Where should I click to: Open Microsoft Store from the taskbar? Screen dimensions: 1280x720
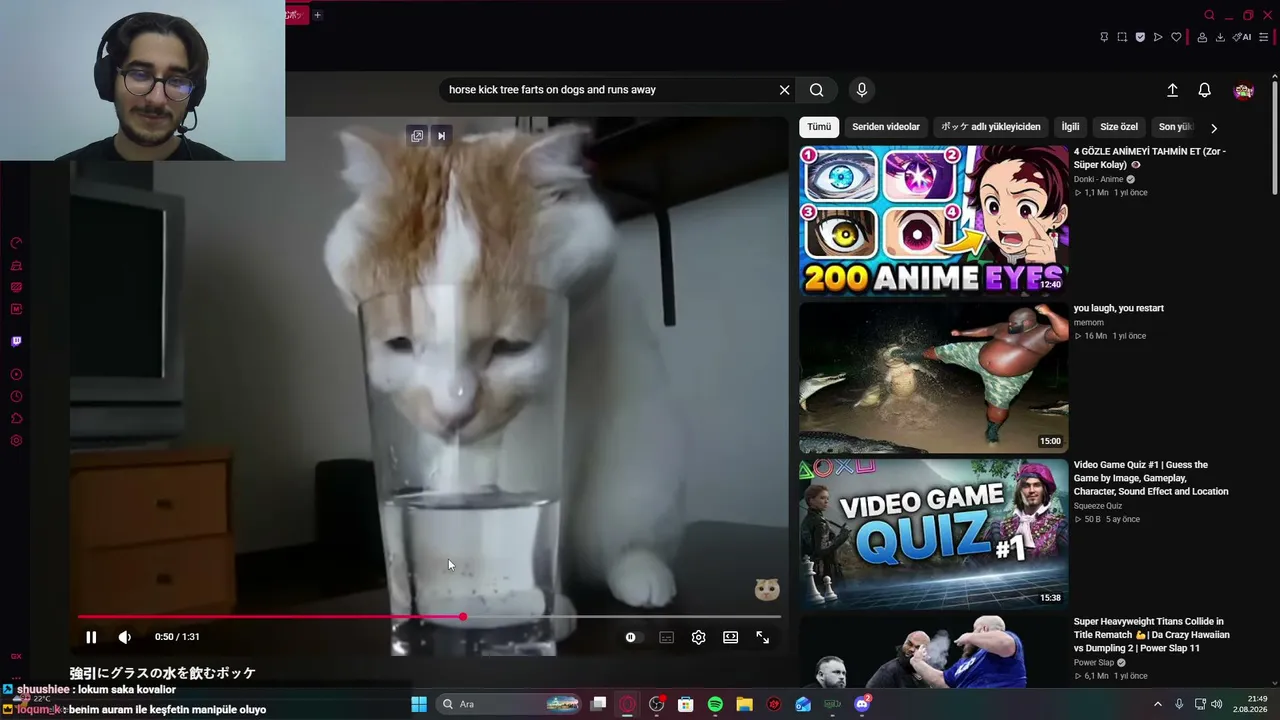pos(686,704)
